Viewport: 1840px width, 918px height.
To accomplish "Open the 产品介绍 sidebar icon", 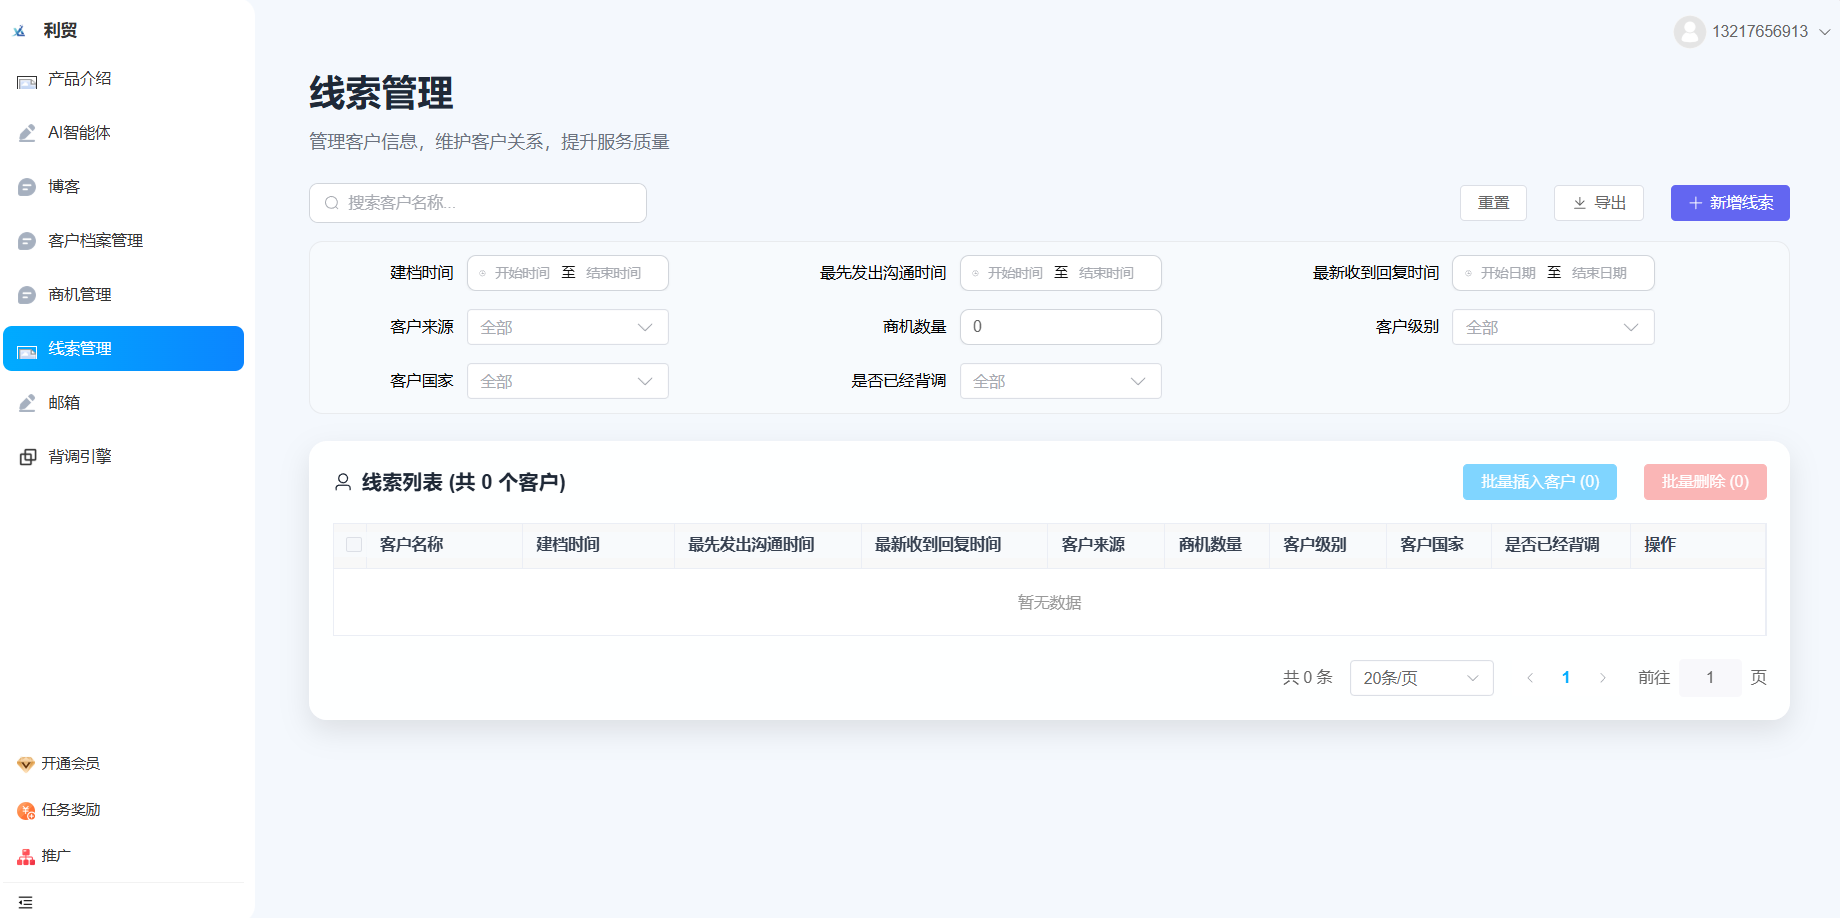I will [26, 79].
